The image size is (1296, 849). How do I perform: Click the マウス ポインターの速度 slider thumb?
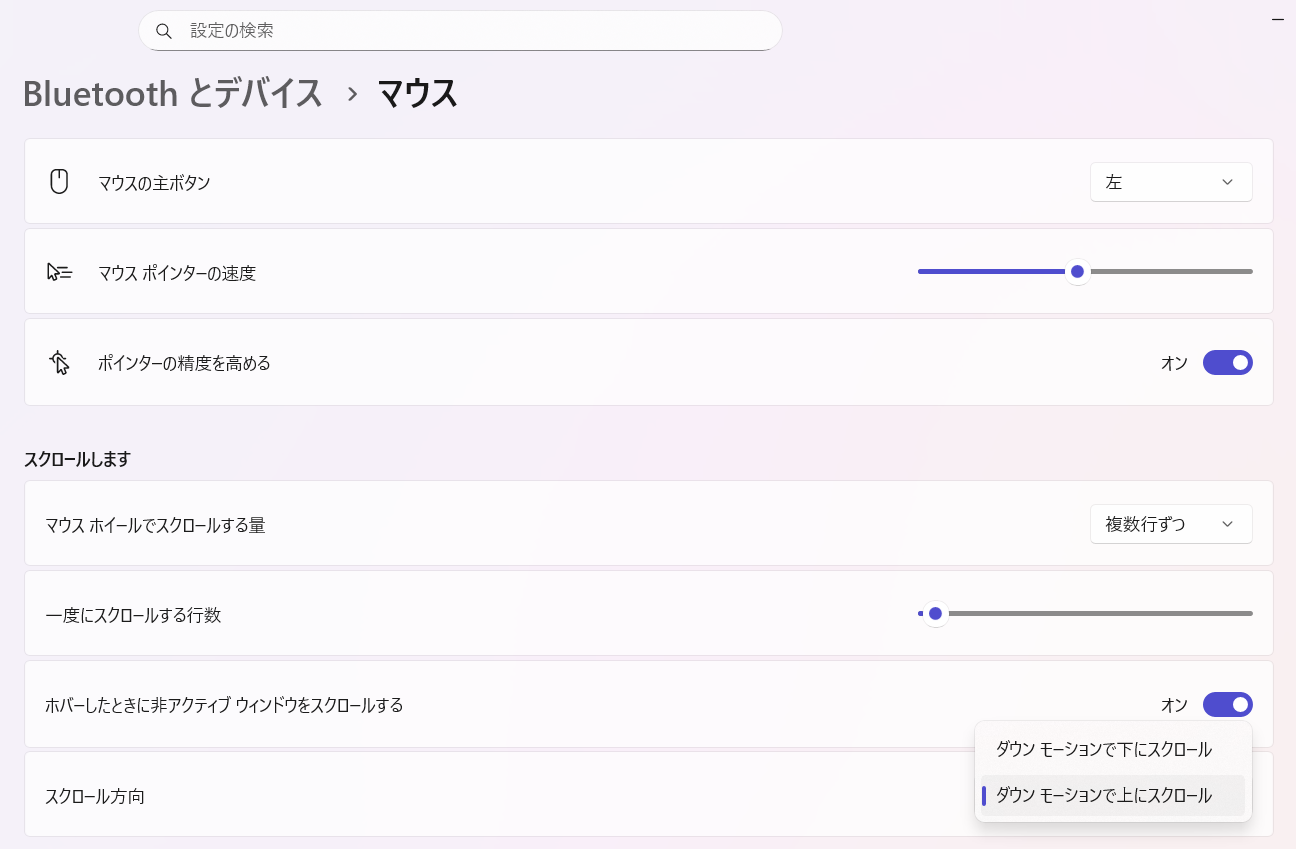(x=1077, y=271)
